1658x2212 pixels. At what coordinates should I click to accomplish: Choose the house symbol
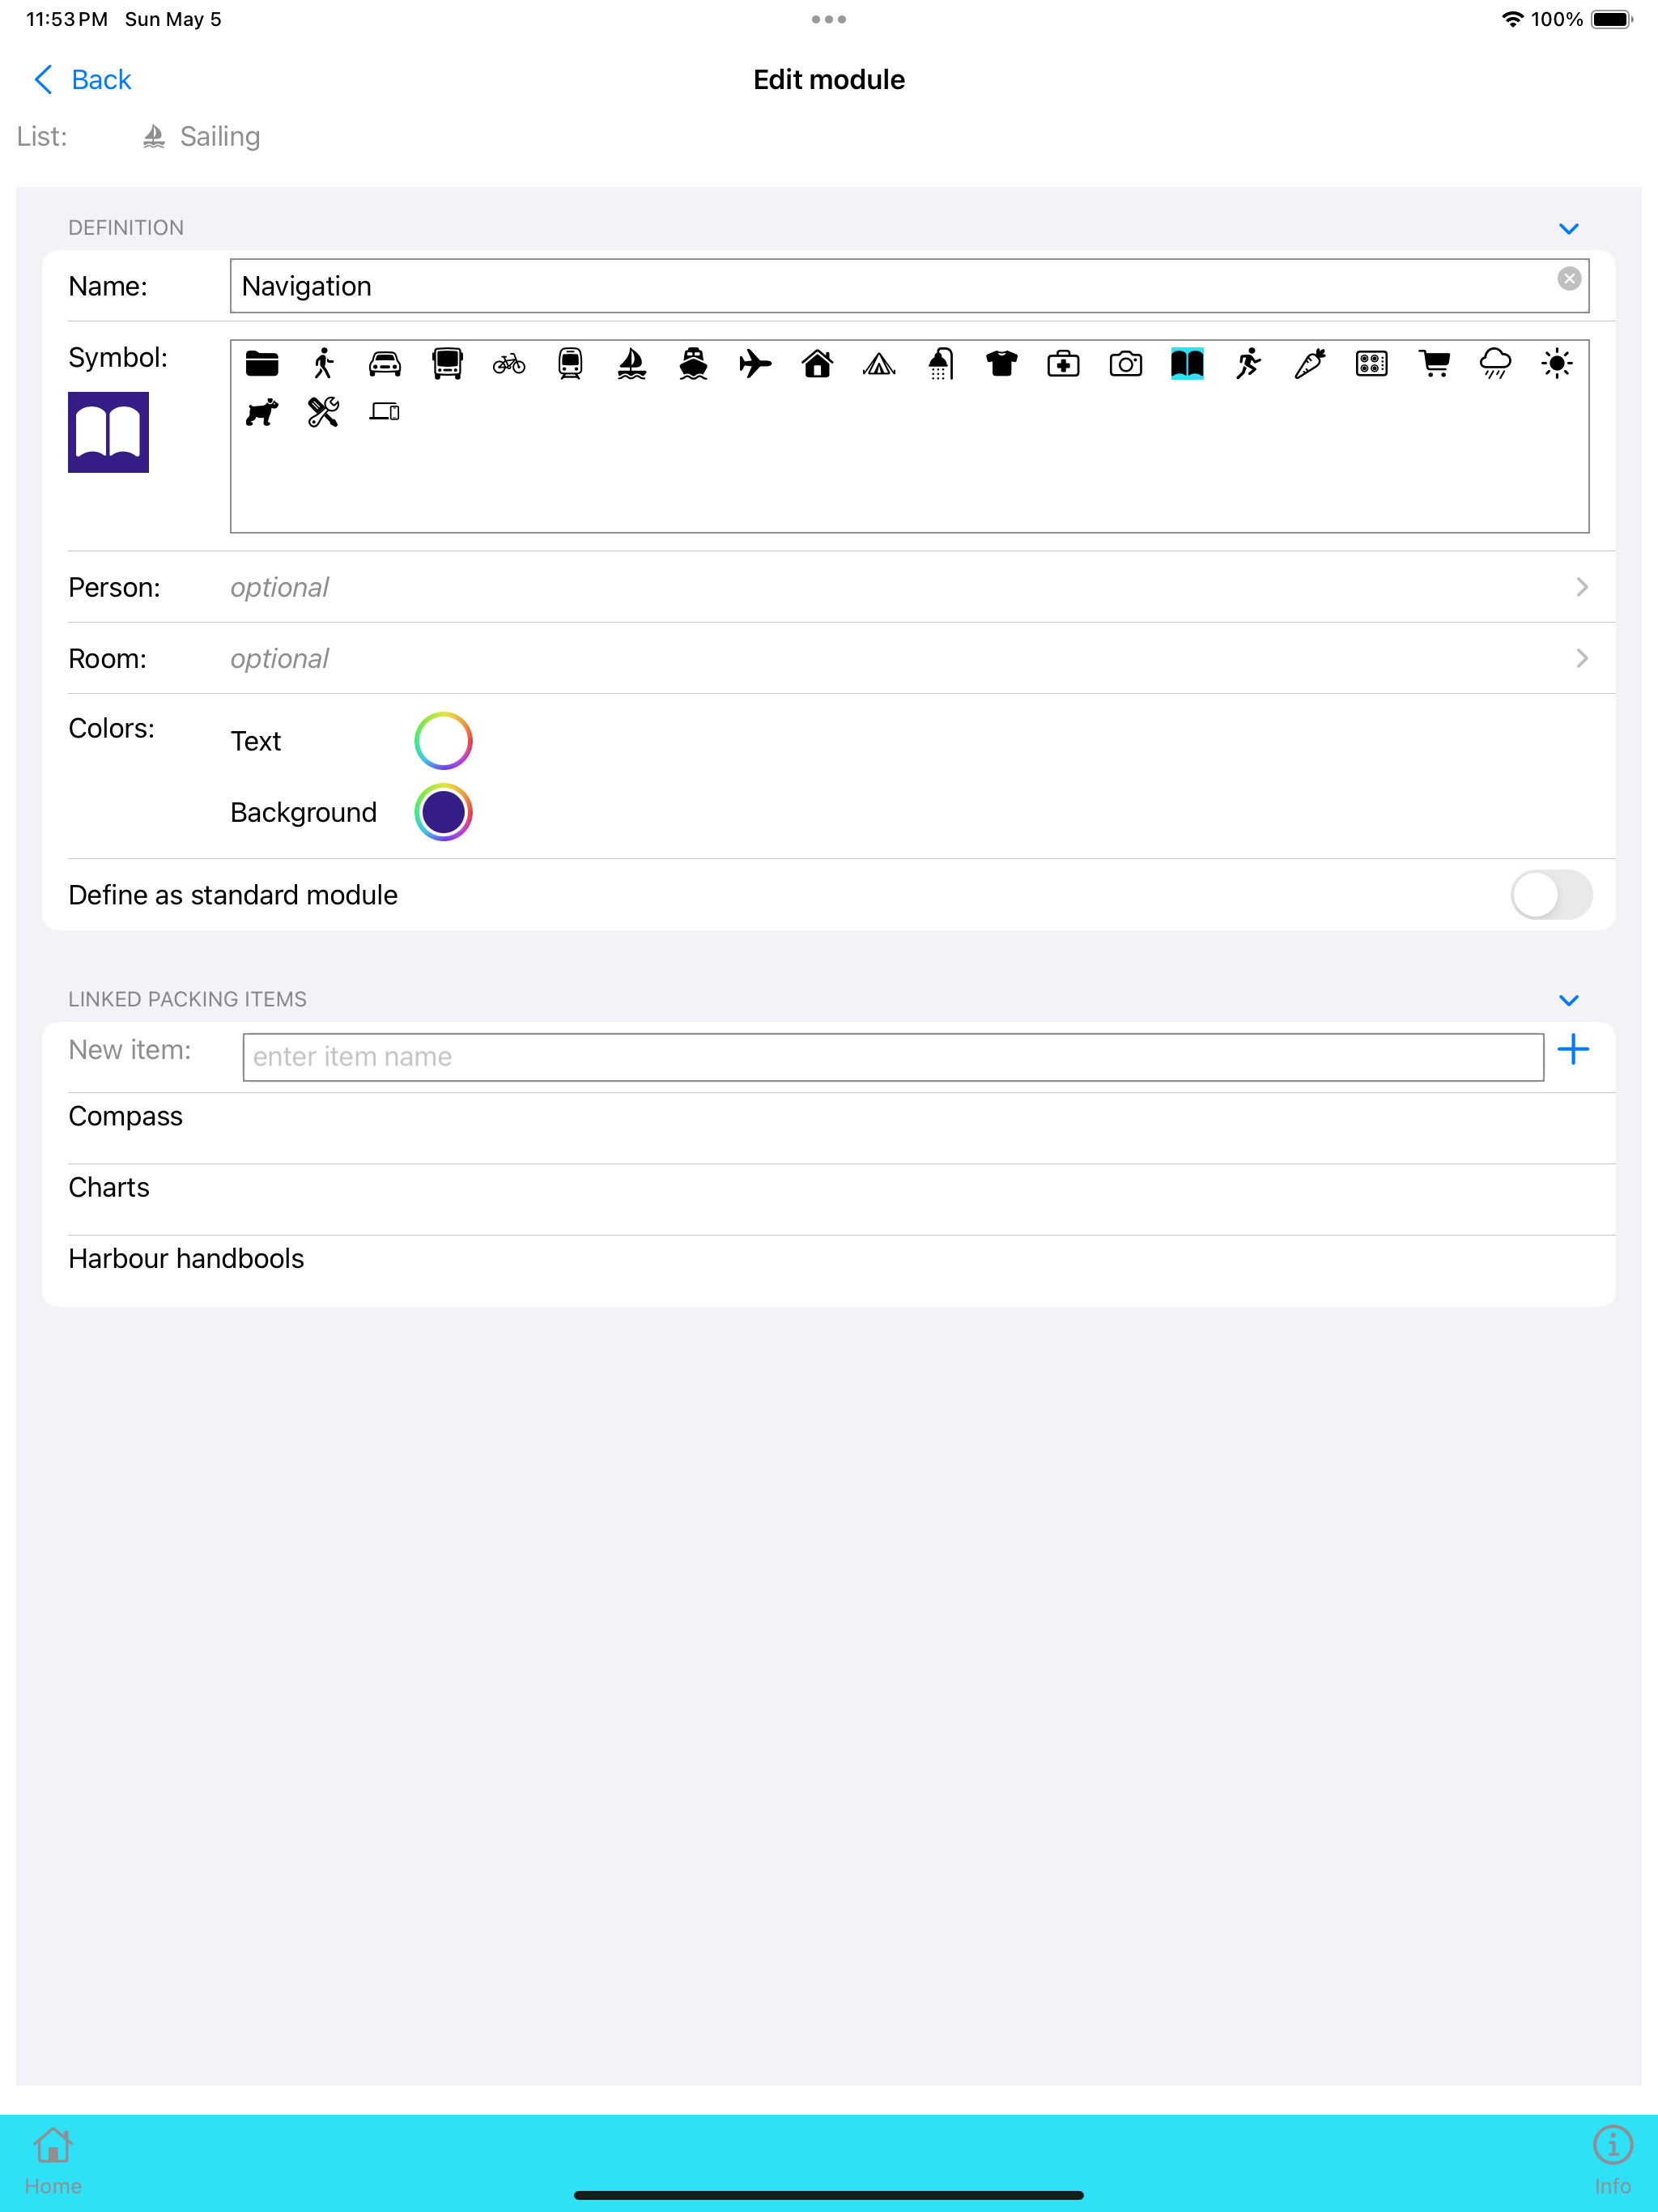(x=818, y=363)
